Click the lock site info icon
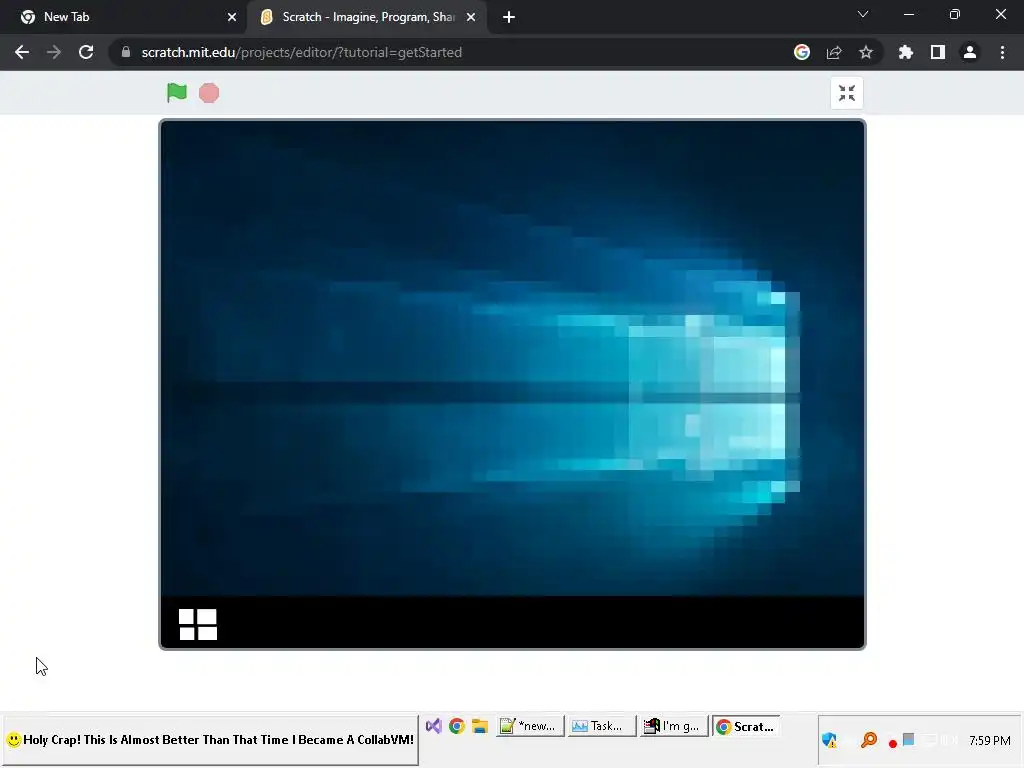The image size is (1024, 768). tap(126, 52)
